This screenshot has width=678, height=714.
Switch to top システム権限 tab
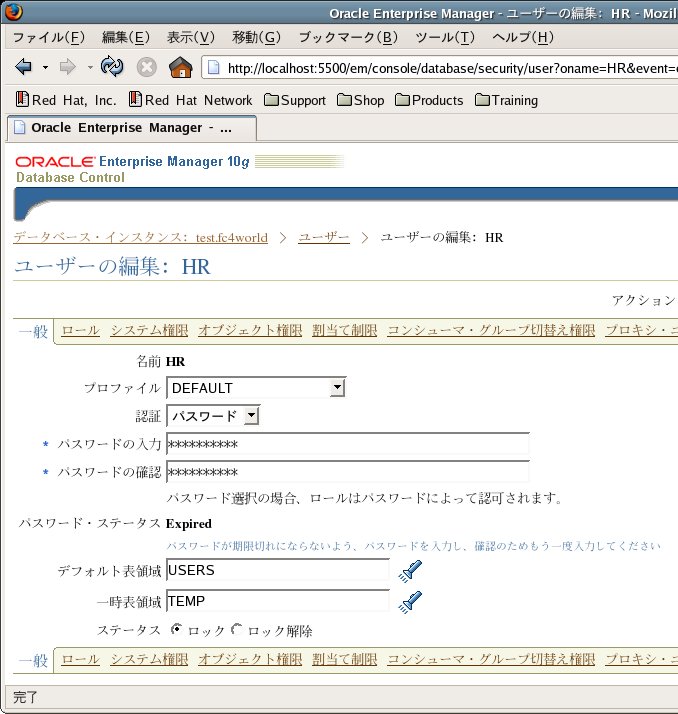click(149, 330)
